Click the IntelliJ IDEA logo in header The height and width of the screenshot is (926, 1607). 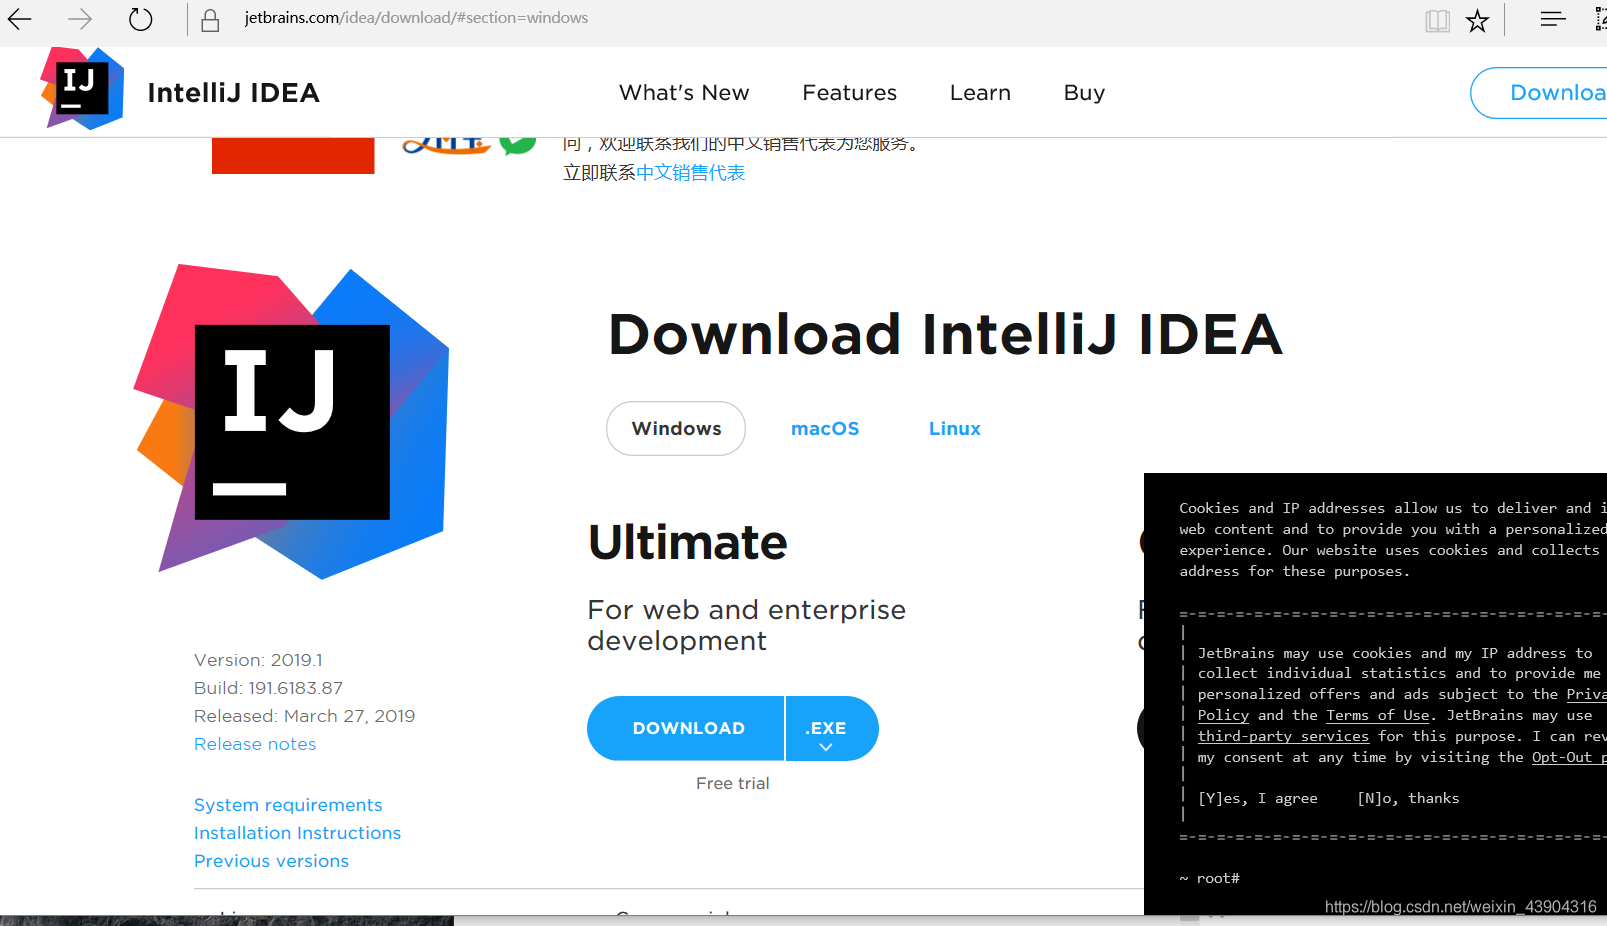[x=82, y=89]
